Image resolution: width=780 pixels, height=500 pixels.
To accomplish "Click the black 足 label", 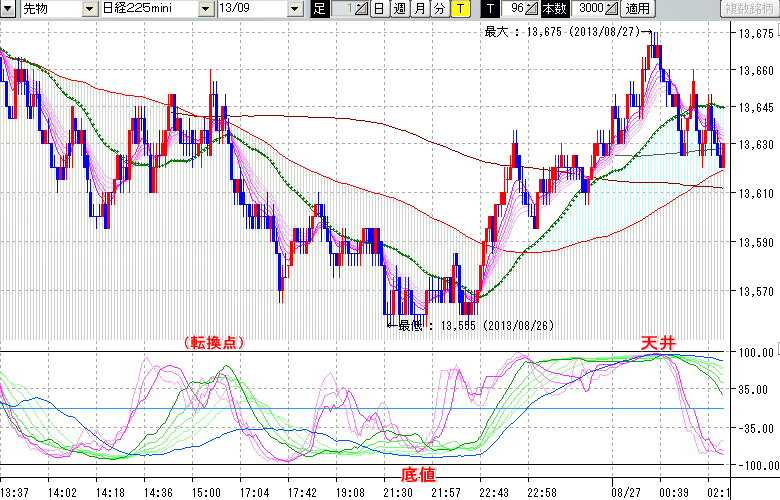I will 320,9.
